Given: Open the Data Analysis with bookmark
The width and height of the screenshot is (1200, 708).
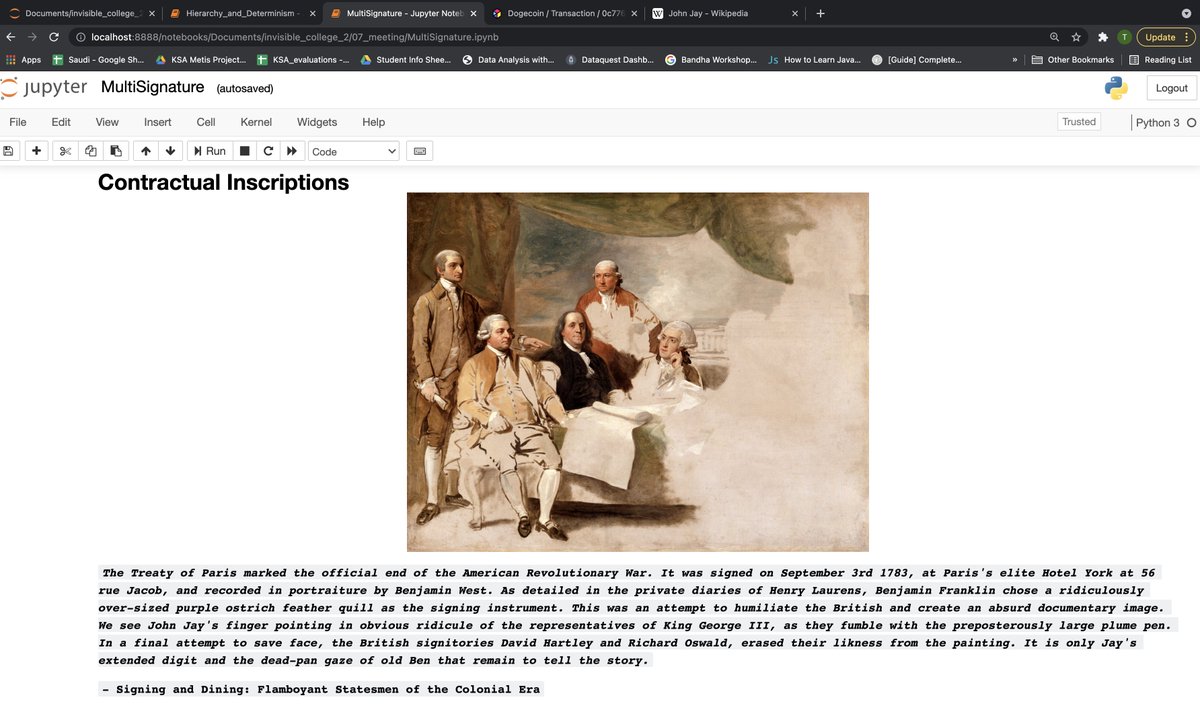Looking at the screenshot, I should point(508,60).
